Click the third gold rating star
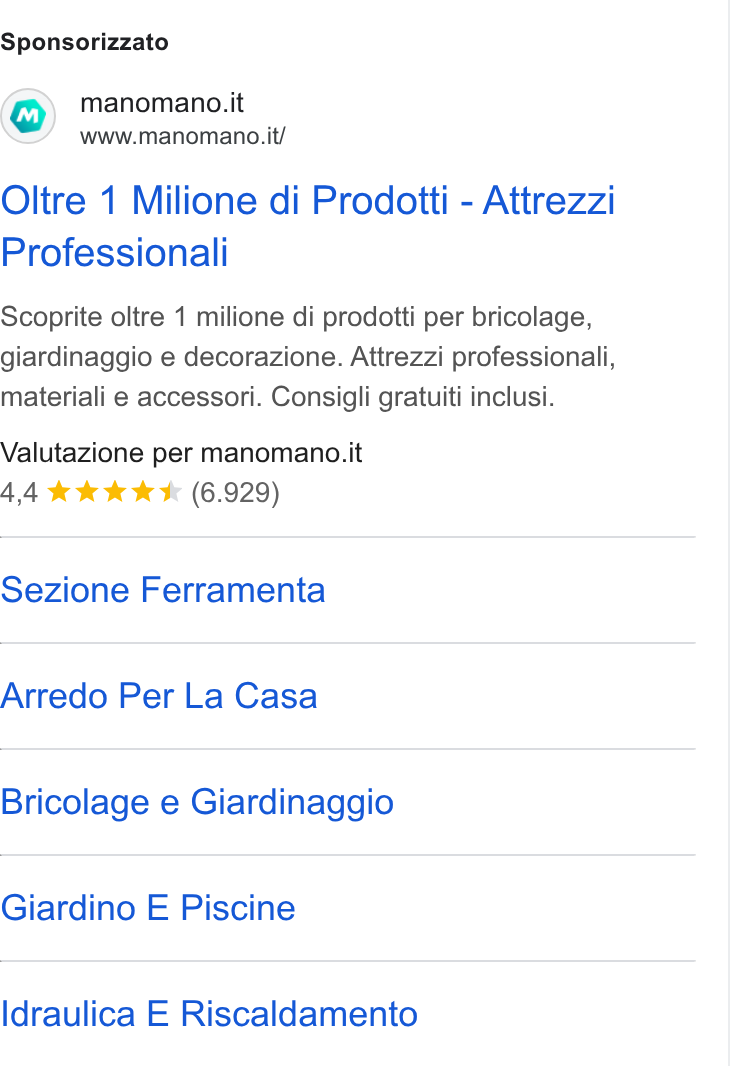The height and width of the screenshot is (1066, 730). pyautogui.click(x=115, y=491)
